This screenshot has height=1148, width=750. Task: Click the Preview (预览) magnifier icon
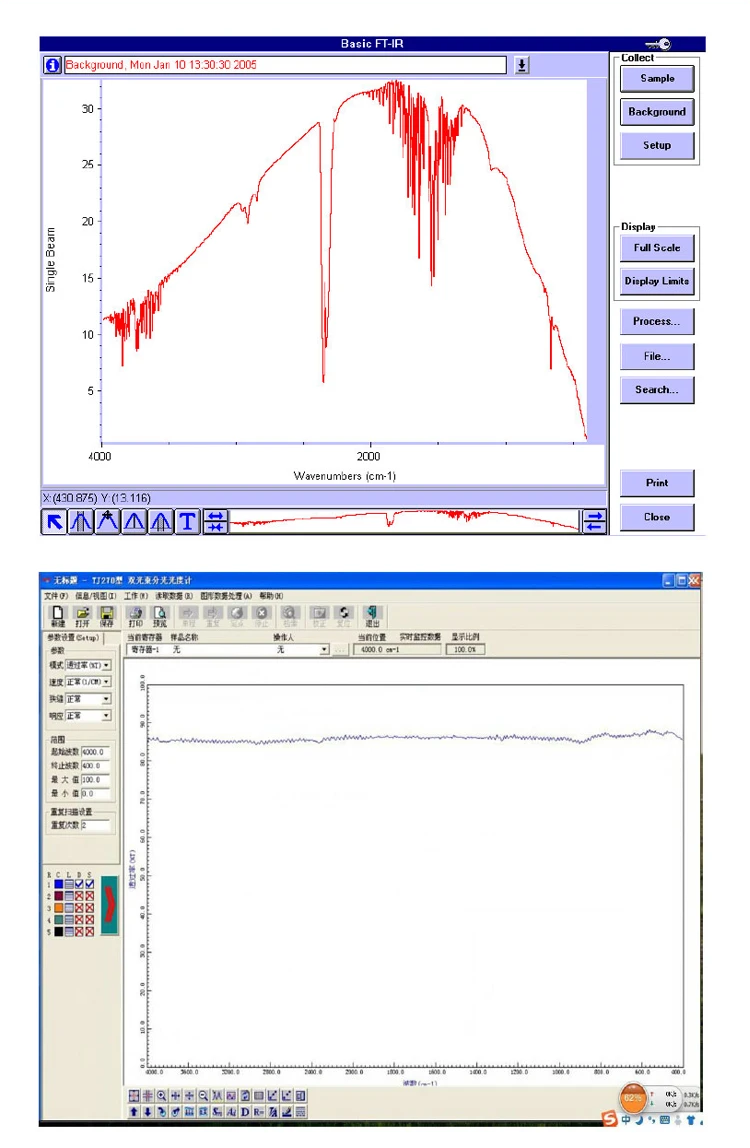pos(160,616)
